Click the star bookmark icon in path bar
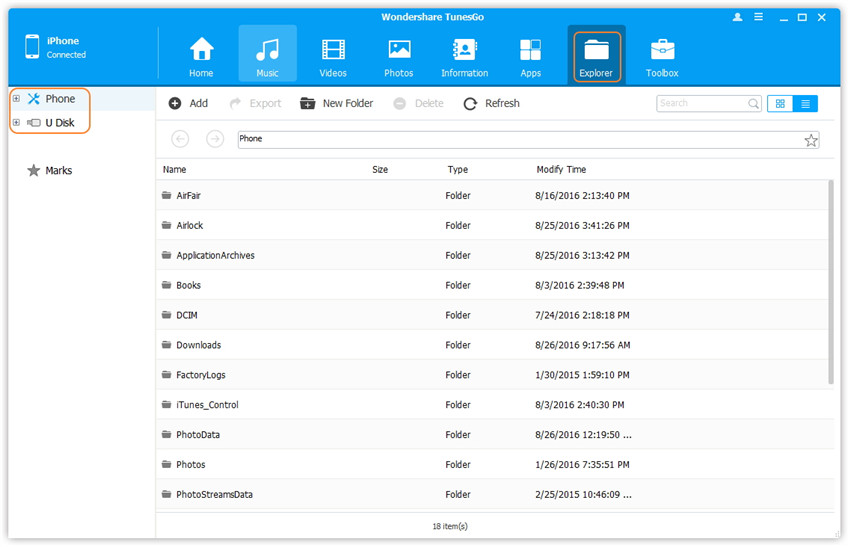Screen dimensions: 850x547 (x=811, y=140)
